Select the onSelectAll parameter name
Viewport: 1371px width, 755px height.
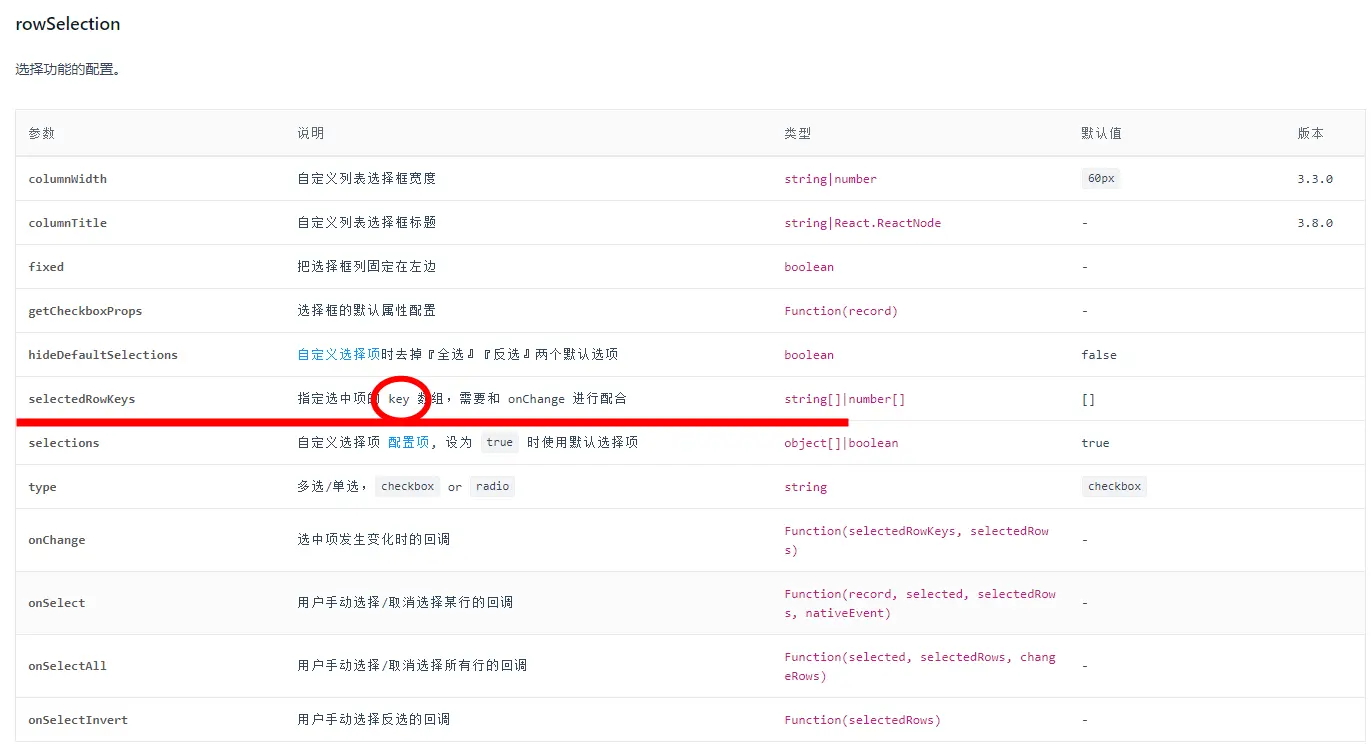(68, 666)
